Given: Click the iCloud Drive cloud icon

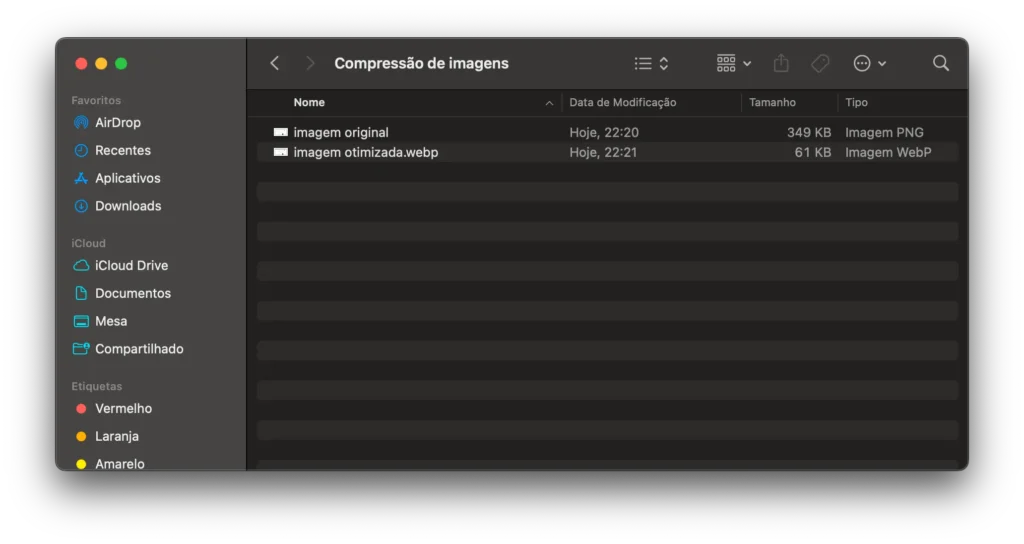Looking at the screenshot, I should point(81,266).
